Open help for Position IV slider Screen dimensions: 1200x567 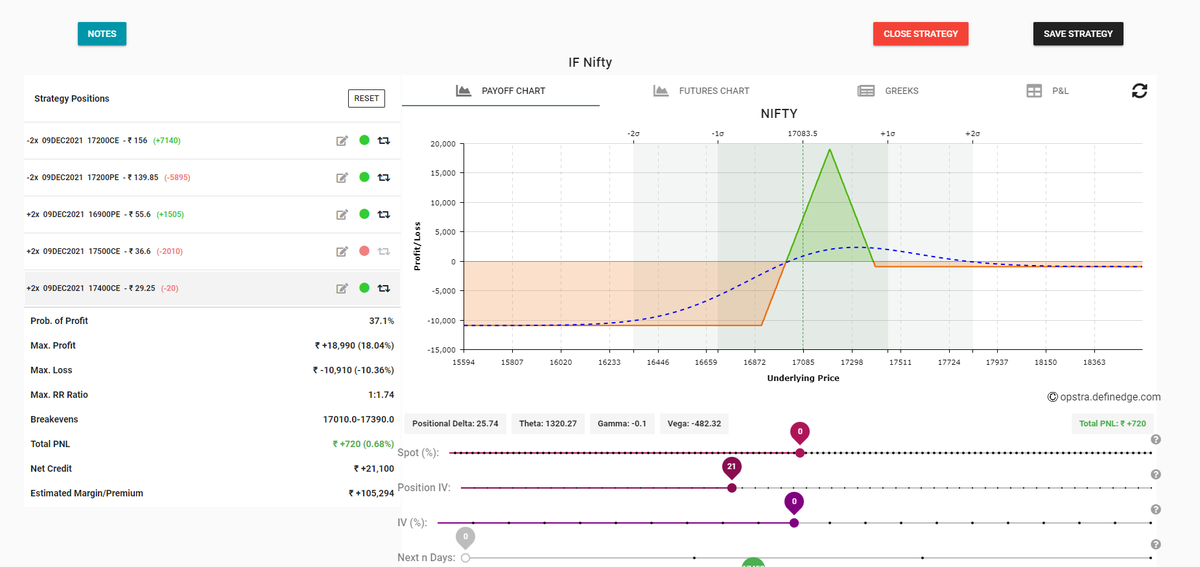click(1156, 474)
